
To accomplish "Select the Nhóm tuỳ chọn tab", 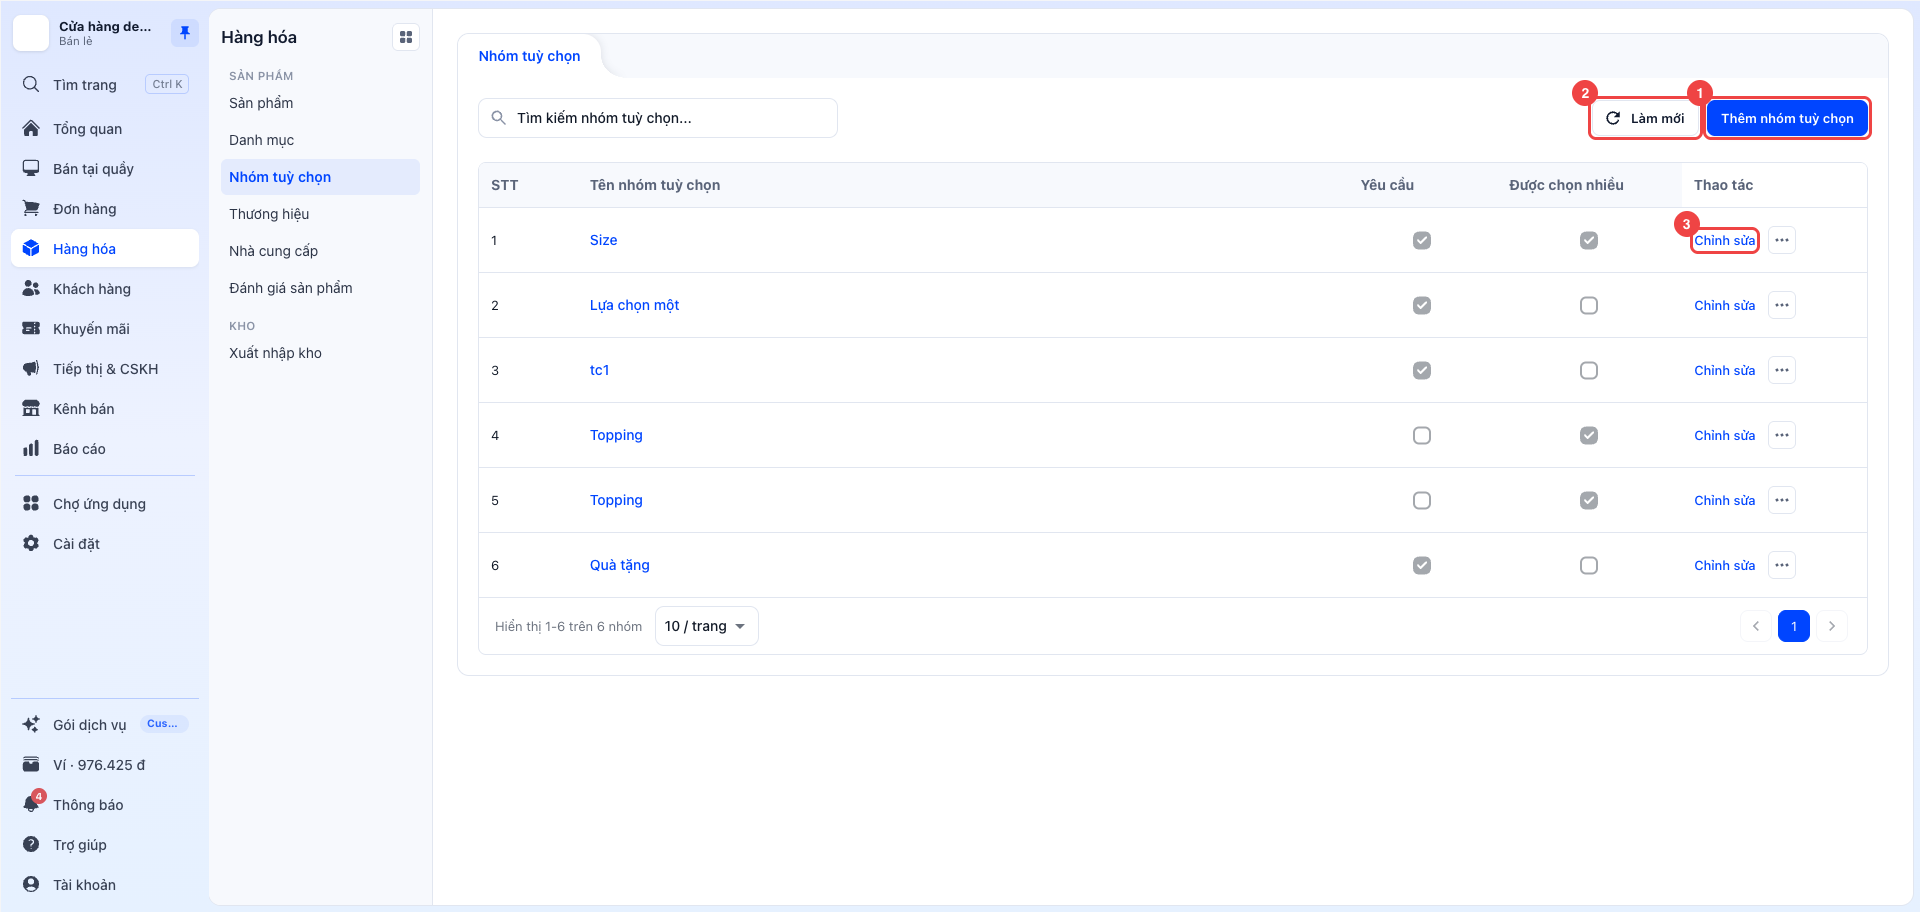I will 529,56.
